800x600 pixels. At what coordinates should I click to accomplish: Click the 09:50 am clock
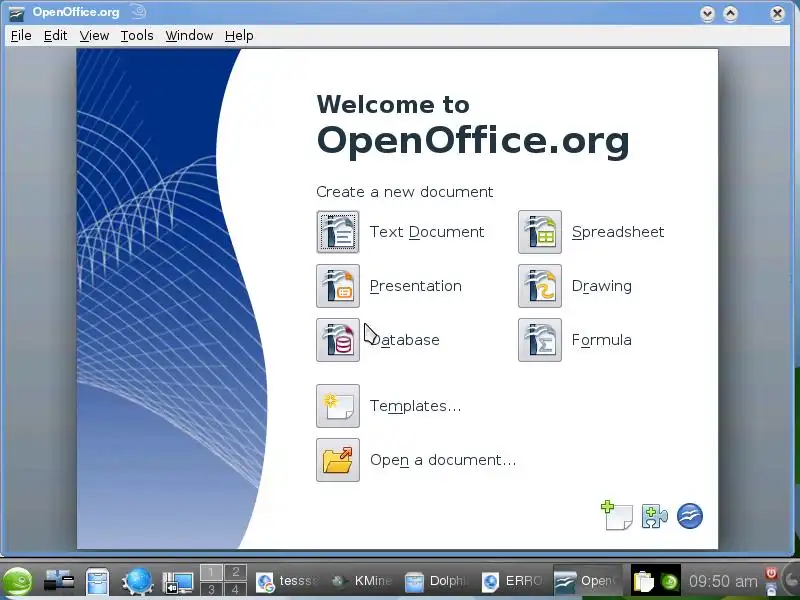(723, 581)
